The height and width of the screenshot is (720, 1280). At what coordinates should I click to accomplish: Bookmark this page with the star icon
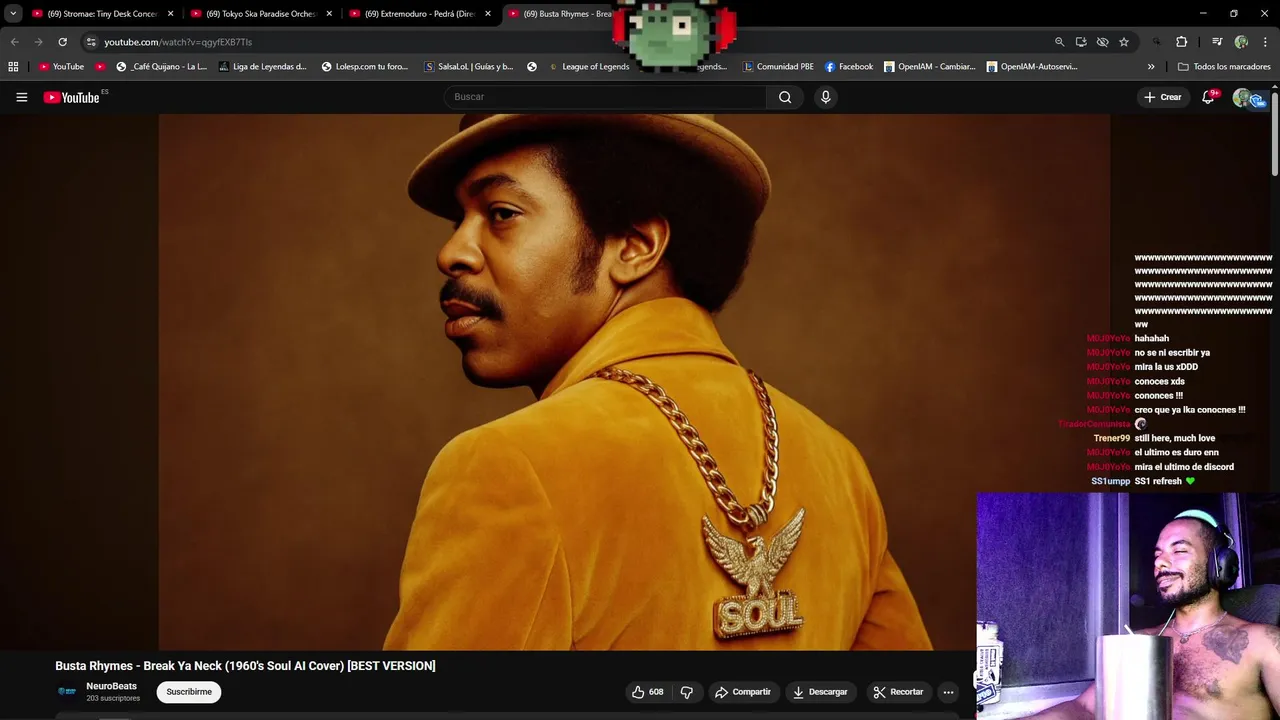(1124, 42)
